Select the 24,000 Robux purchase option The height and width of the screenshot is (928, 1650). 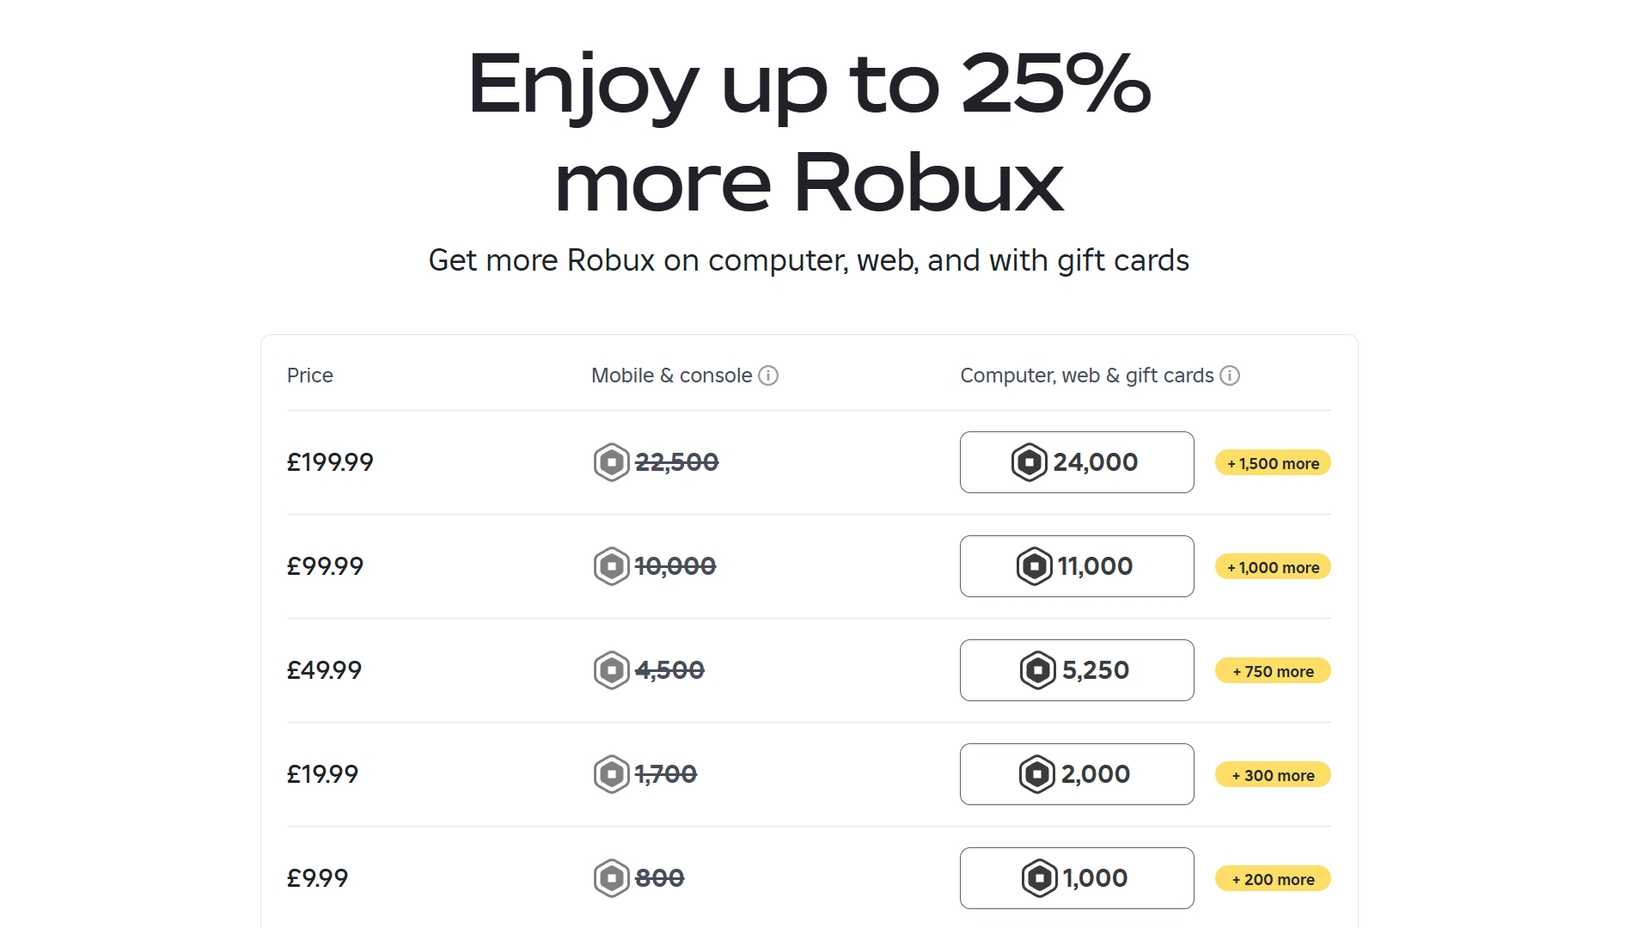click(1076, 462)
